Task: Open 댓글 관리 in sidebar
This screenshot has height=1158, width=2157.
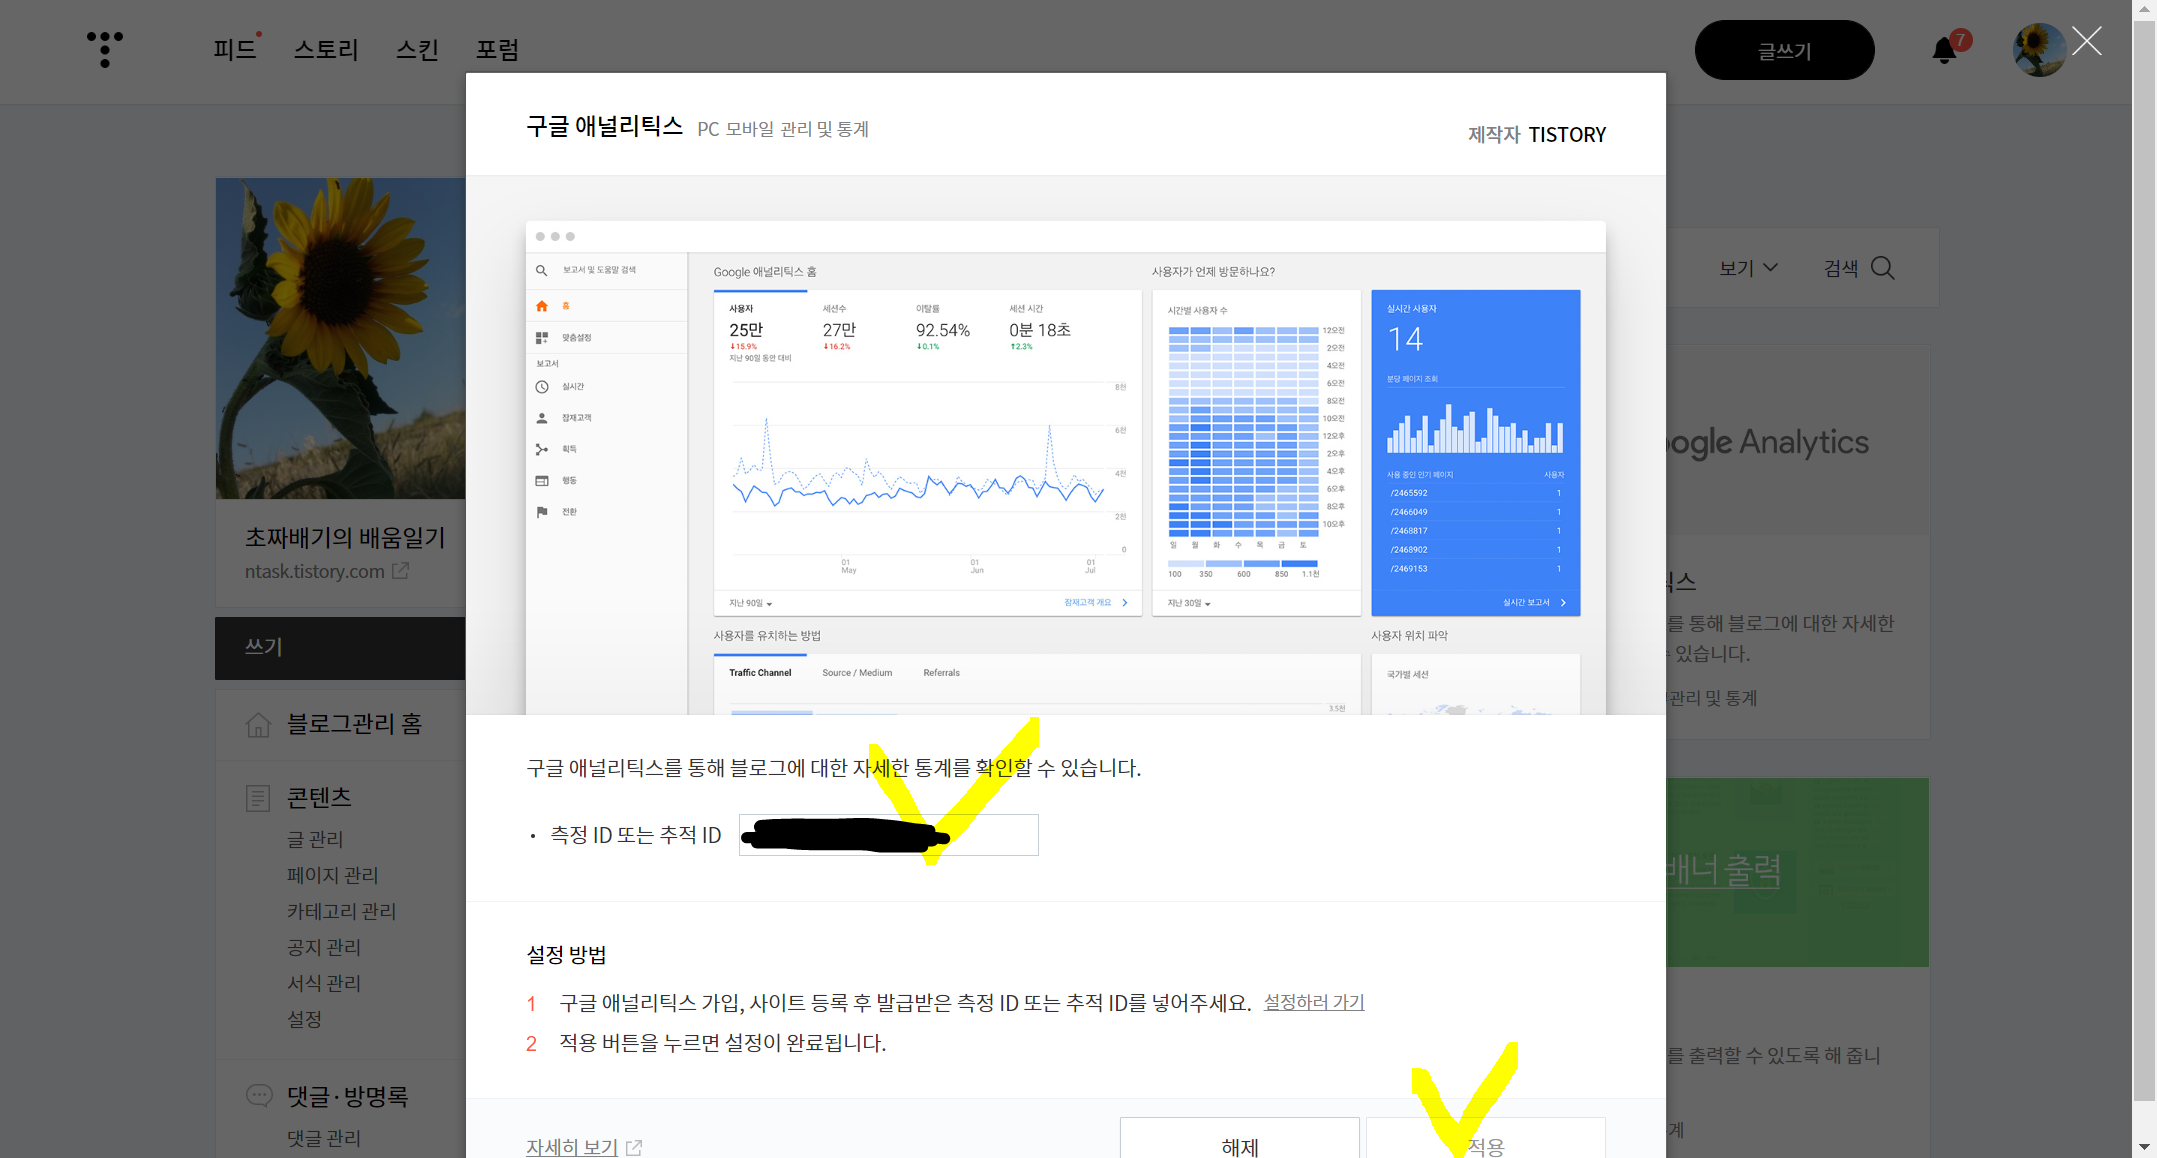Action: (324, 1138)
